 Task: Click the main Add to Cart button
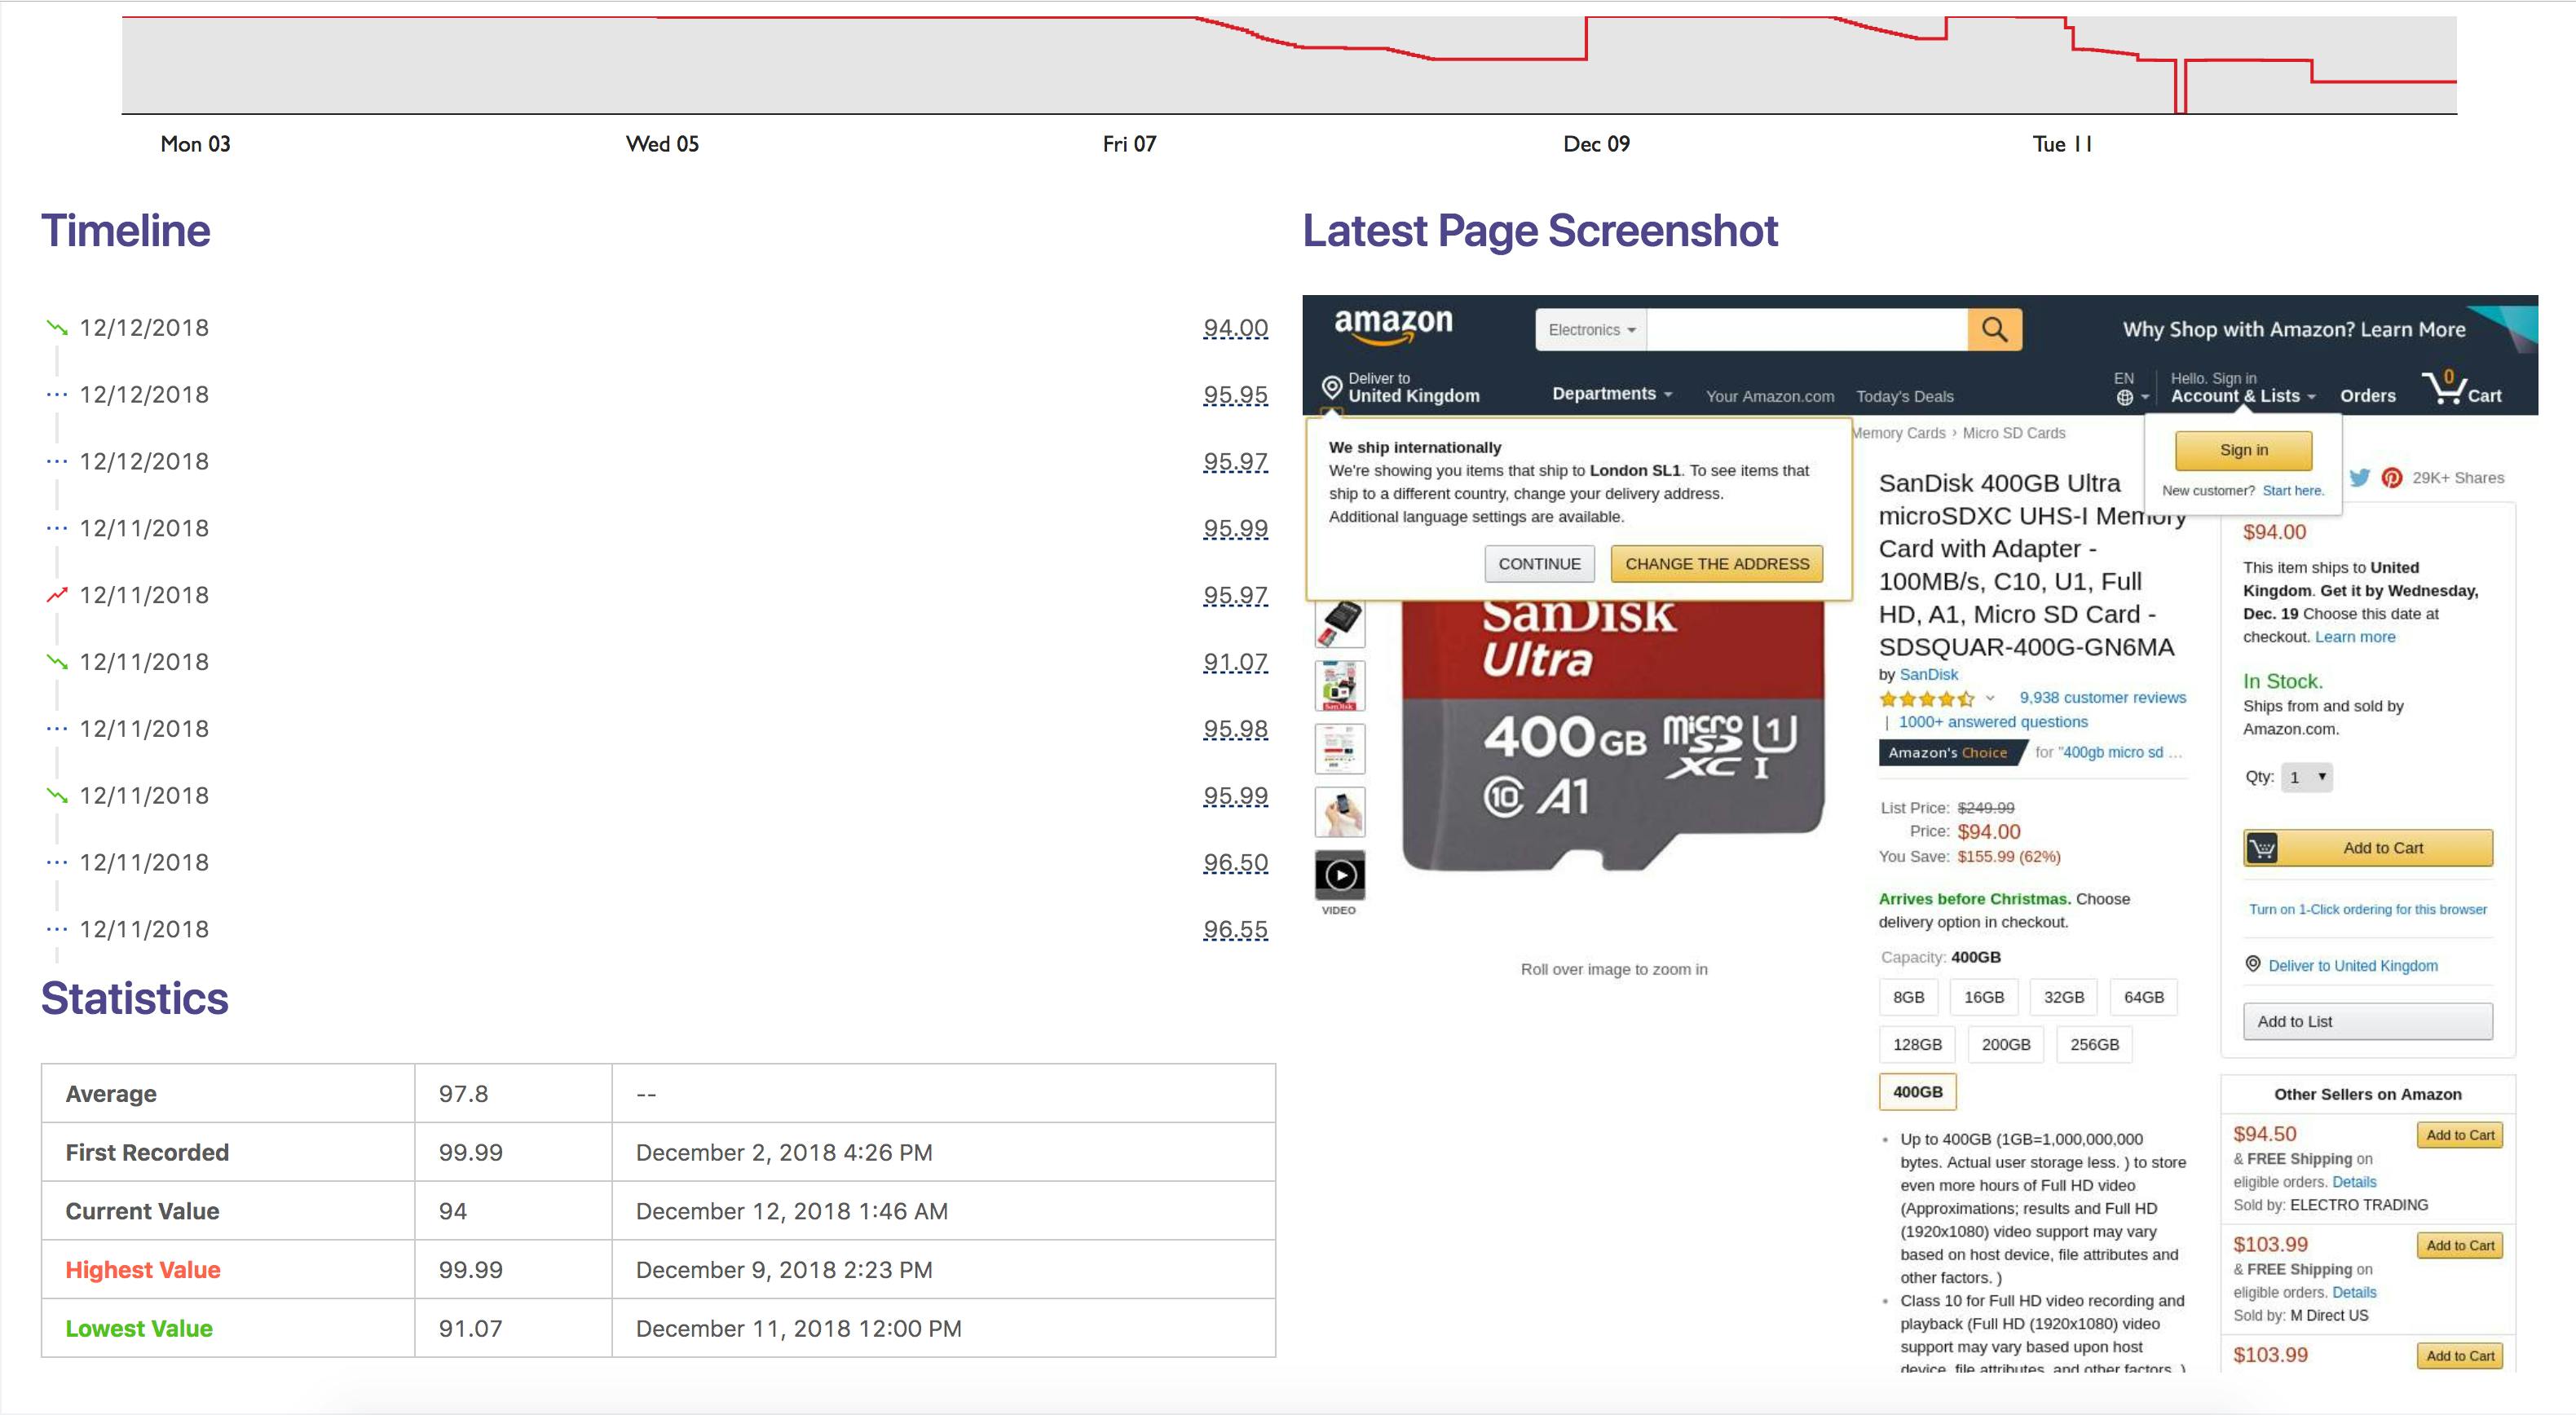[x=2368, y=848]
